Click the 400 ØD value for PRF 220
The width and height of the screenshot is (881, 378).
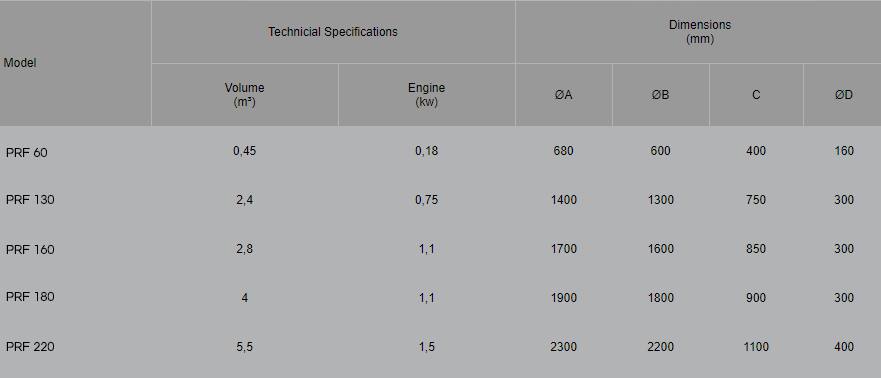point(844,347)
